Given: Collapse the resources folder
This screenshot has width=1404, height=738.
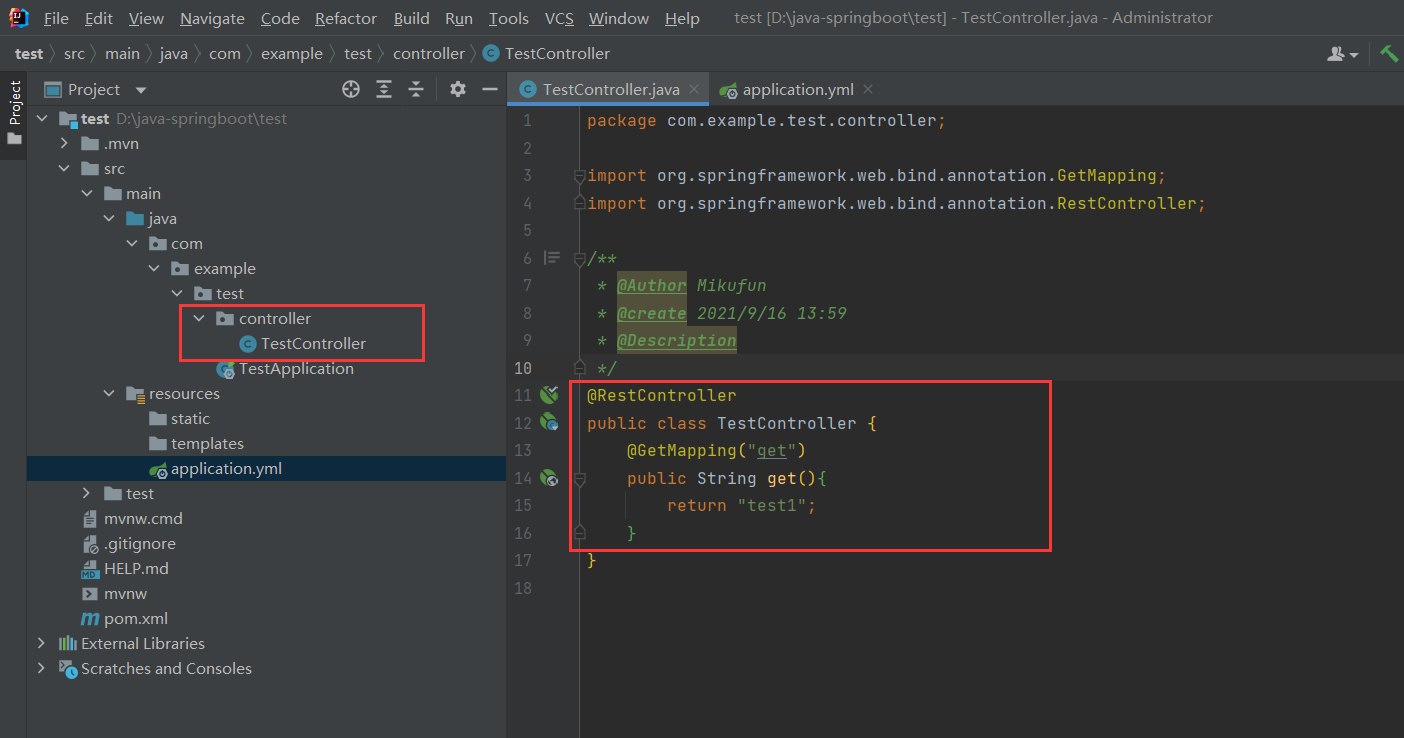Looking at the screenshot, I should click(109, 393).
